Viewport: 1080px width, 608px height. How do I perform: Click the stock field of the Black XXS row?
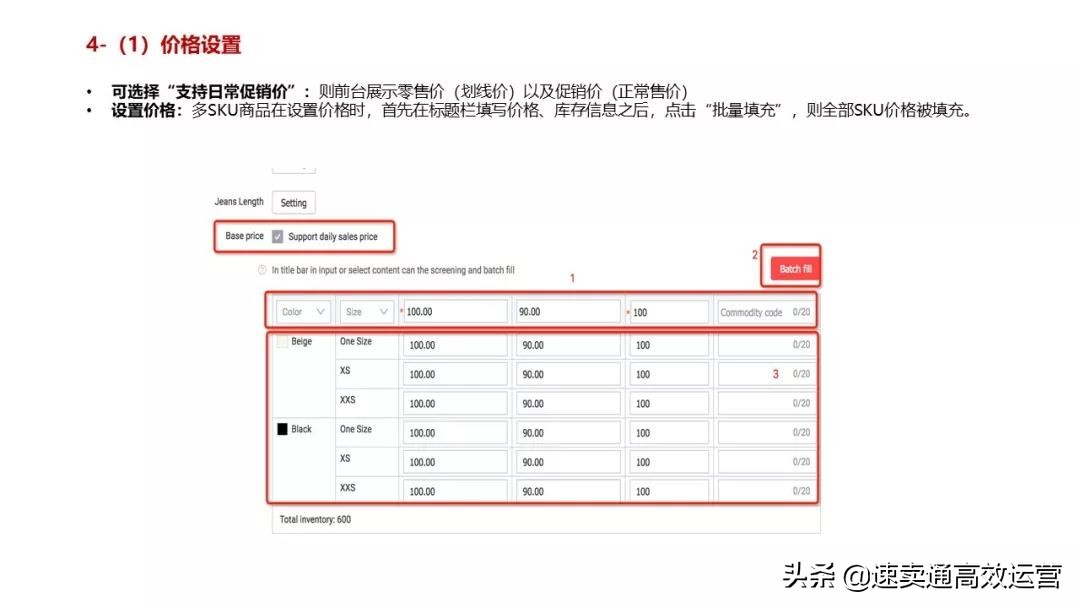tap(669, 490)
